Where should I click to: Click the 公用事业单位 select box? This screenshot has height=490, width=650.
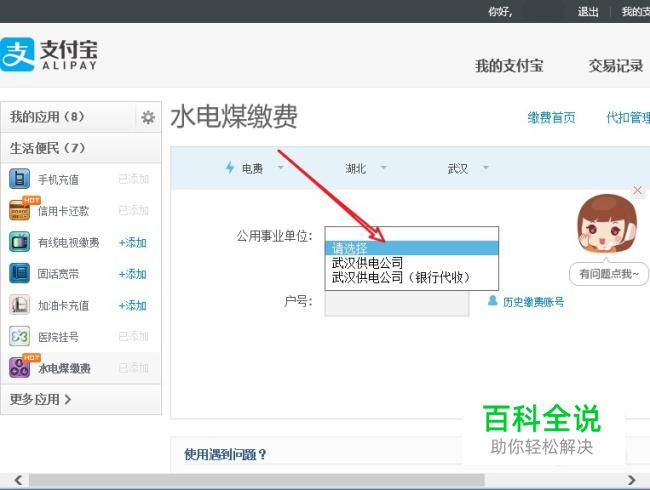tap(411, 233)
